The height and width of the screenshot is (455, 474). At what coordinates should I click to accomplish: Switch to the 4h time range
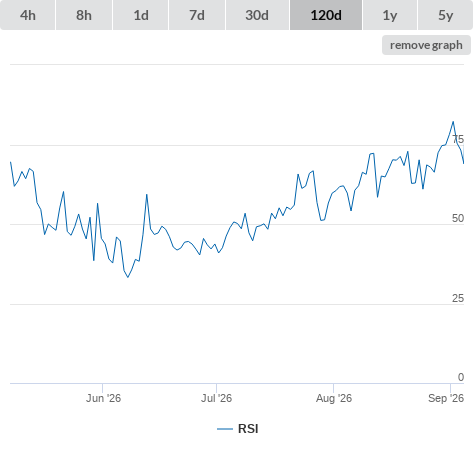click(x=28, y=15)
